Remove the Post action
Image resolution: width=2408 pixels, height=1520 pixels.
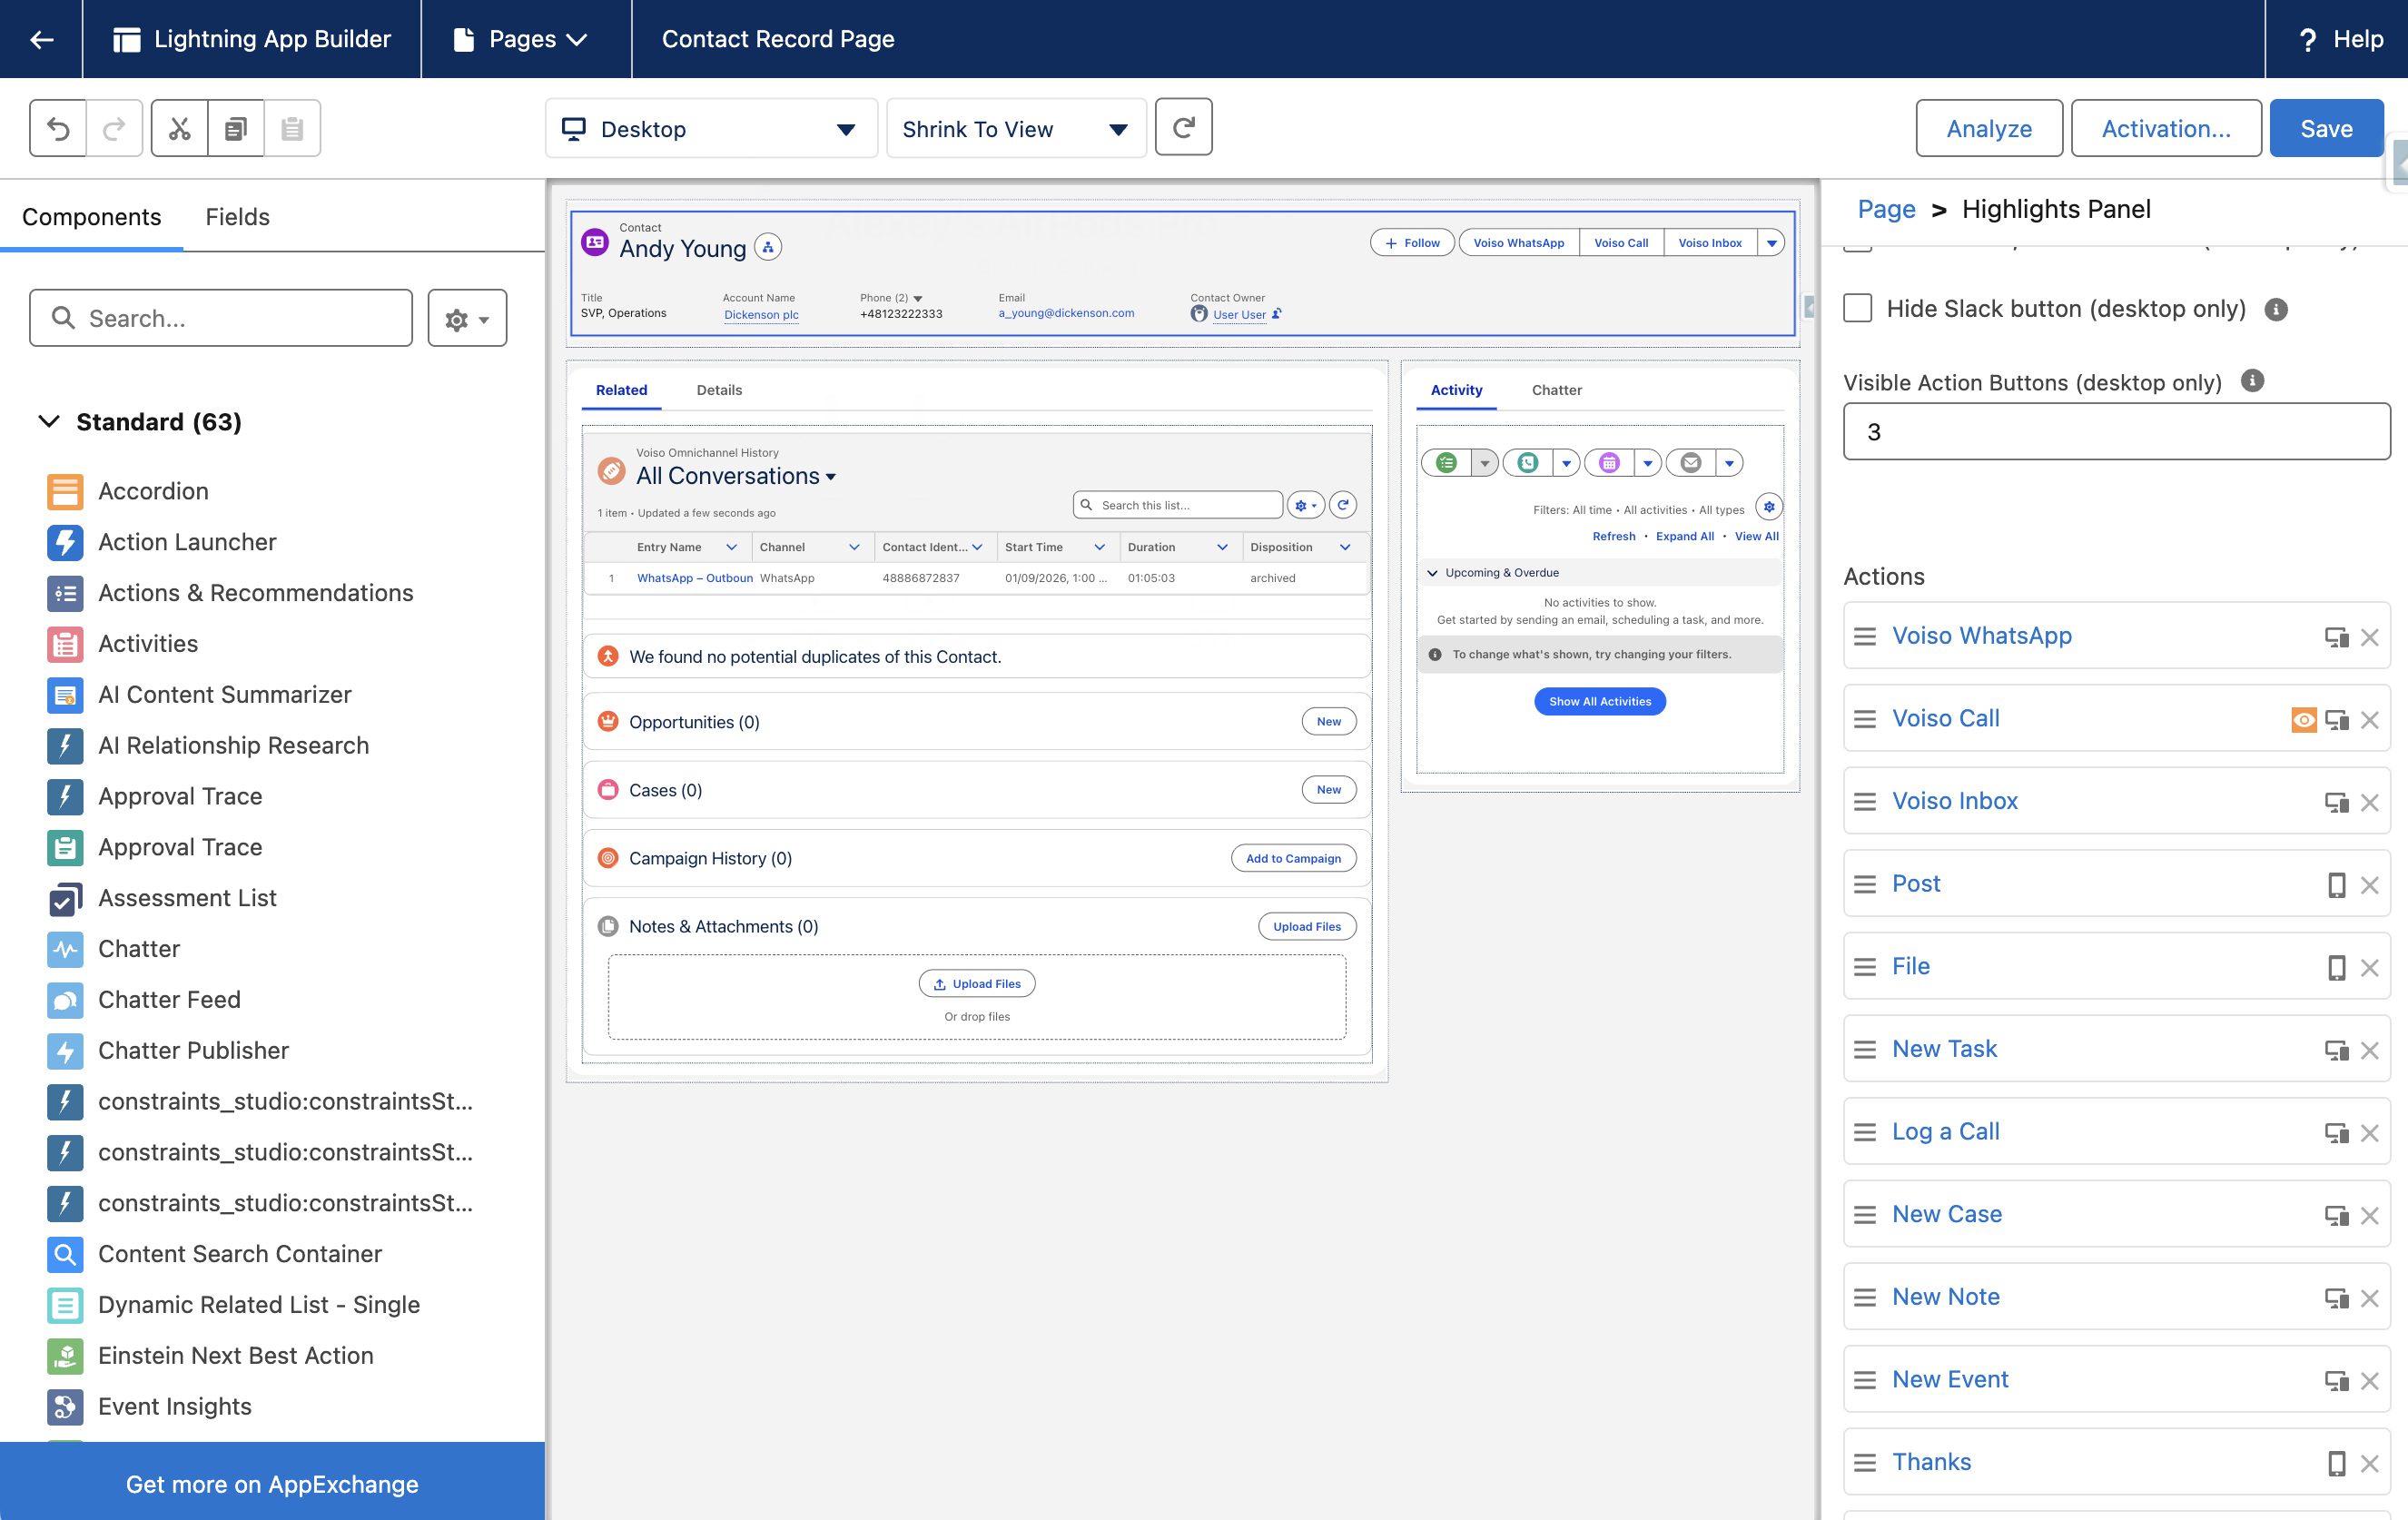tap(2369, 885)
